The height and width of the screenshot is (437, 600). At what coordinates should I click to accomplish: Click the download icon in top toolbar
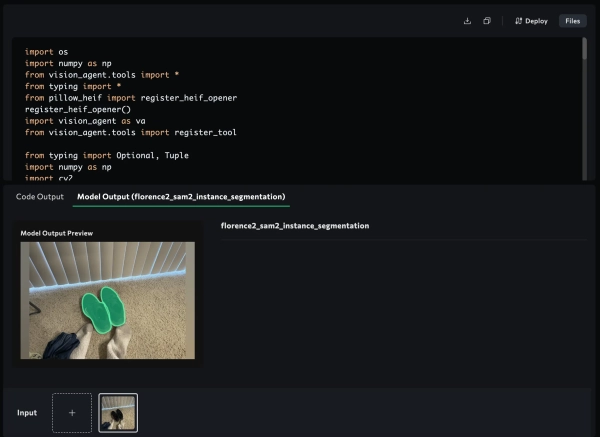click(x=467, y=20)
